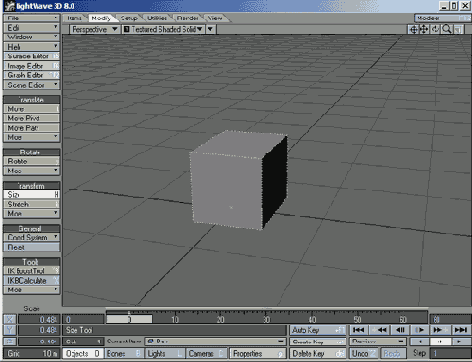
Task: Toggle the X axis scale channel
Action: (x=10, y=319)
